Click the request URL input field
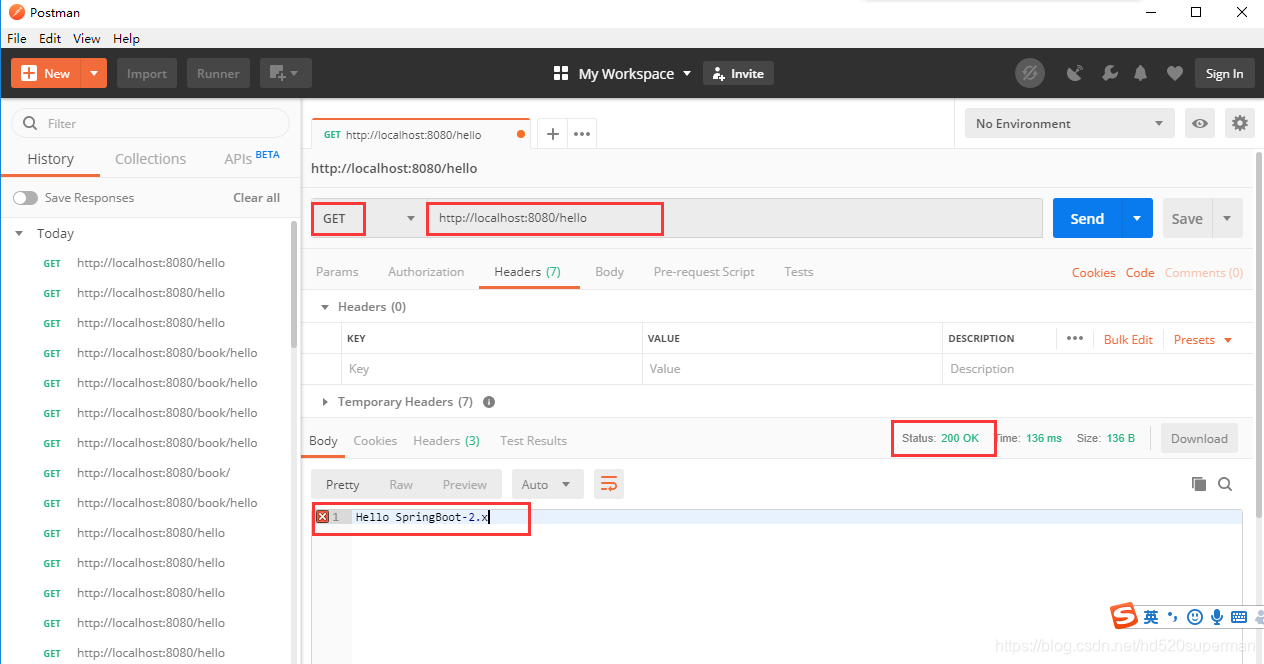 [x=735, y=218]
